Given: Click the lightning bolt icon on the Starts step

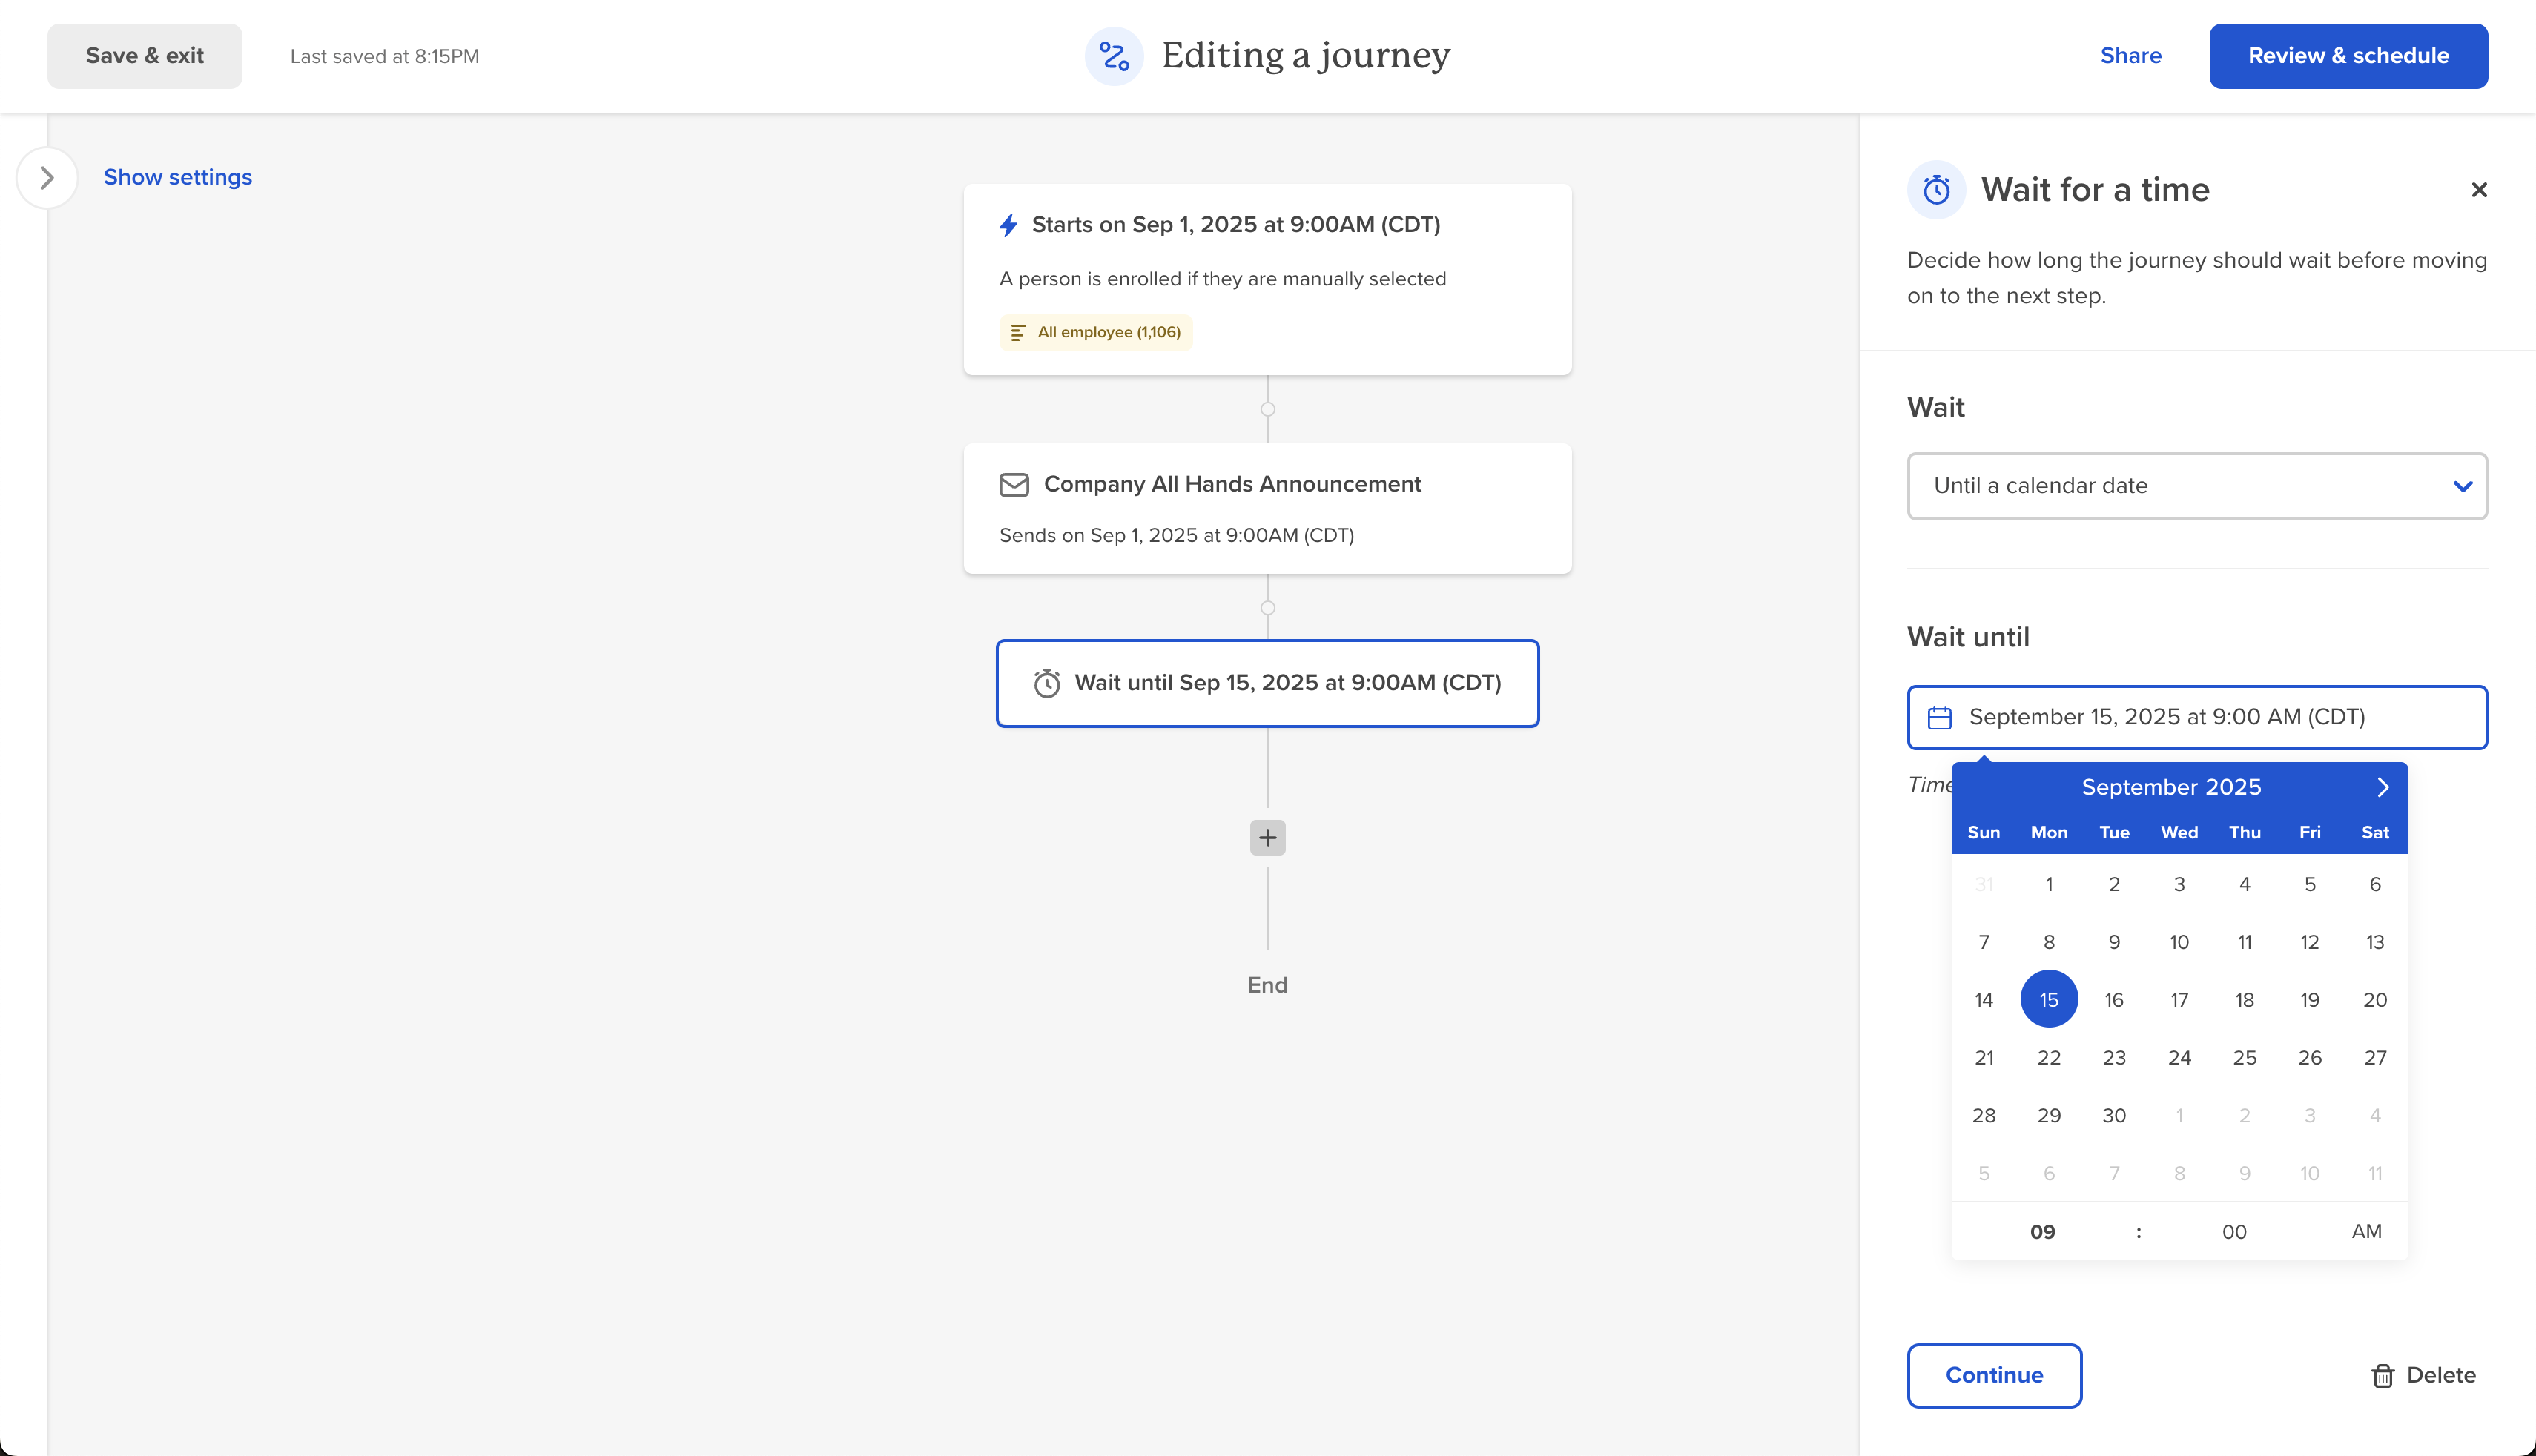Looking at the screenshot, I should point(1008,225).
